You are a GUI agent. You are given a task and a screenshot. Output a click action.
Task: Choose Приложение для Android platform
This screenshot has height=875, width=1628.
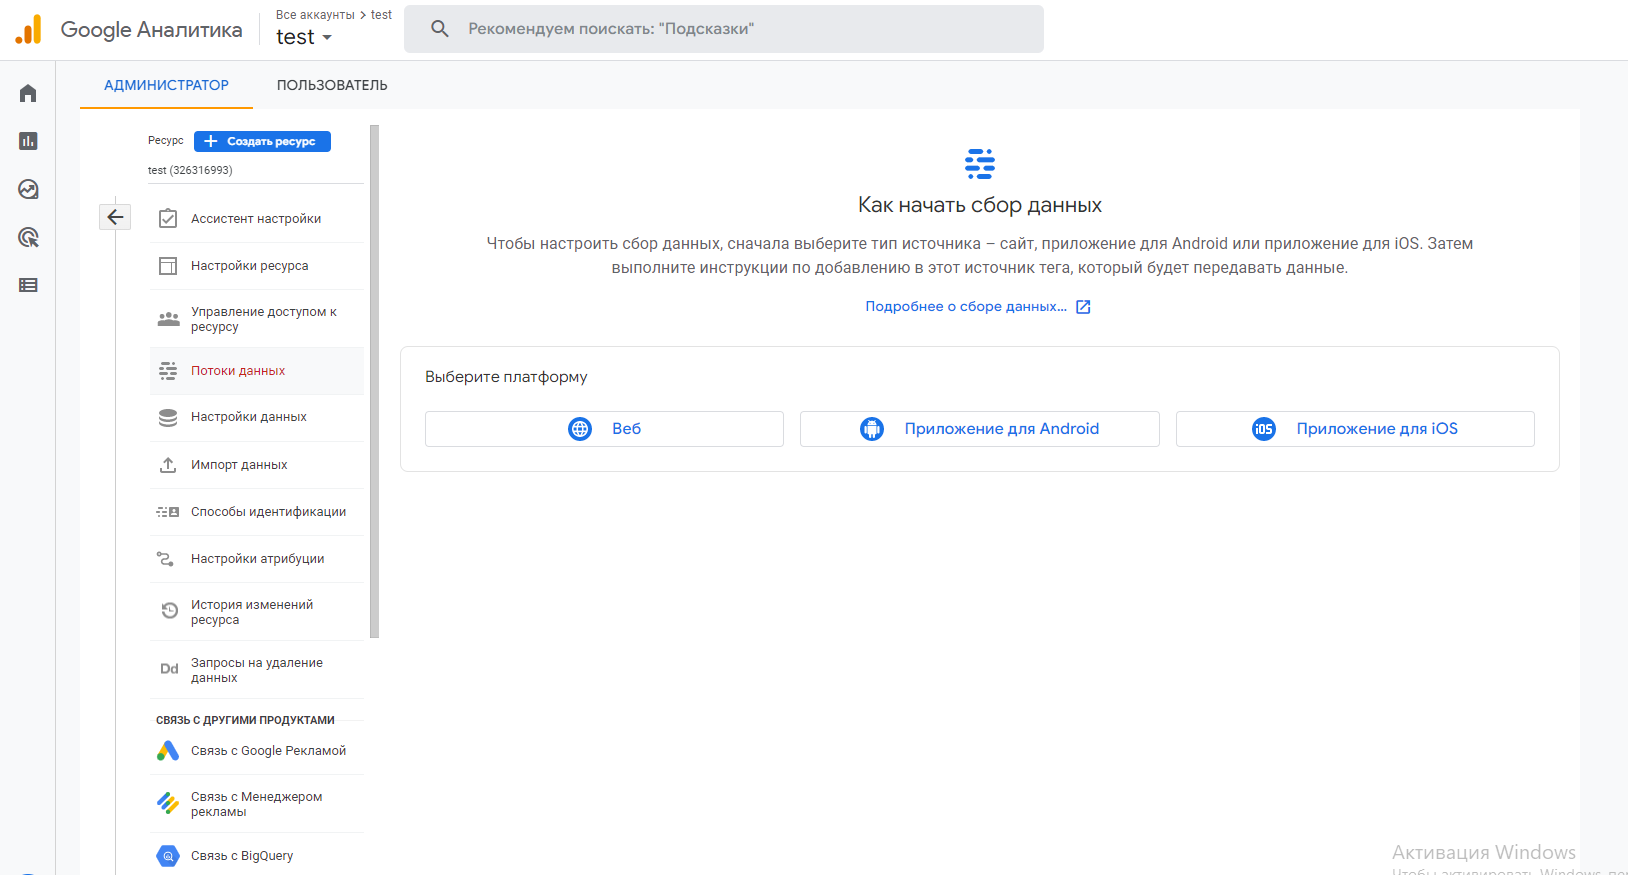click(x=979, y=429)
